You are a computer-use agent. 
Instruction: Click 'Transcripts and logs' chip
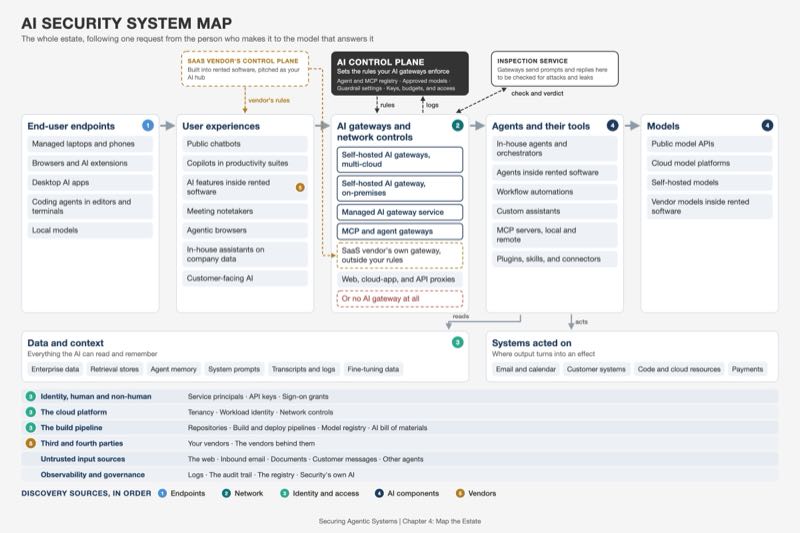tap(304, 369)
